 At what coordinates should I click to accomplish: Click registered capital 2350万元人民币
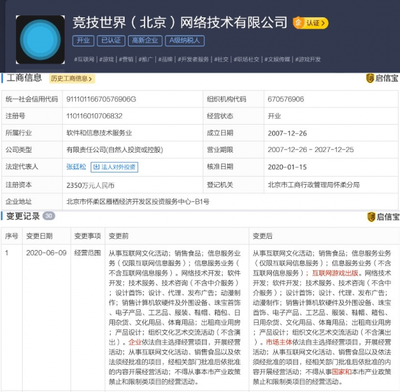pyautogui.click(x=91, y=185)
